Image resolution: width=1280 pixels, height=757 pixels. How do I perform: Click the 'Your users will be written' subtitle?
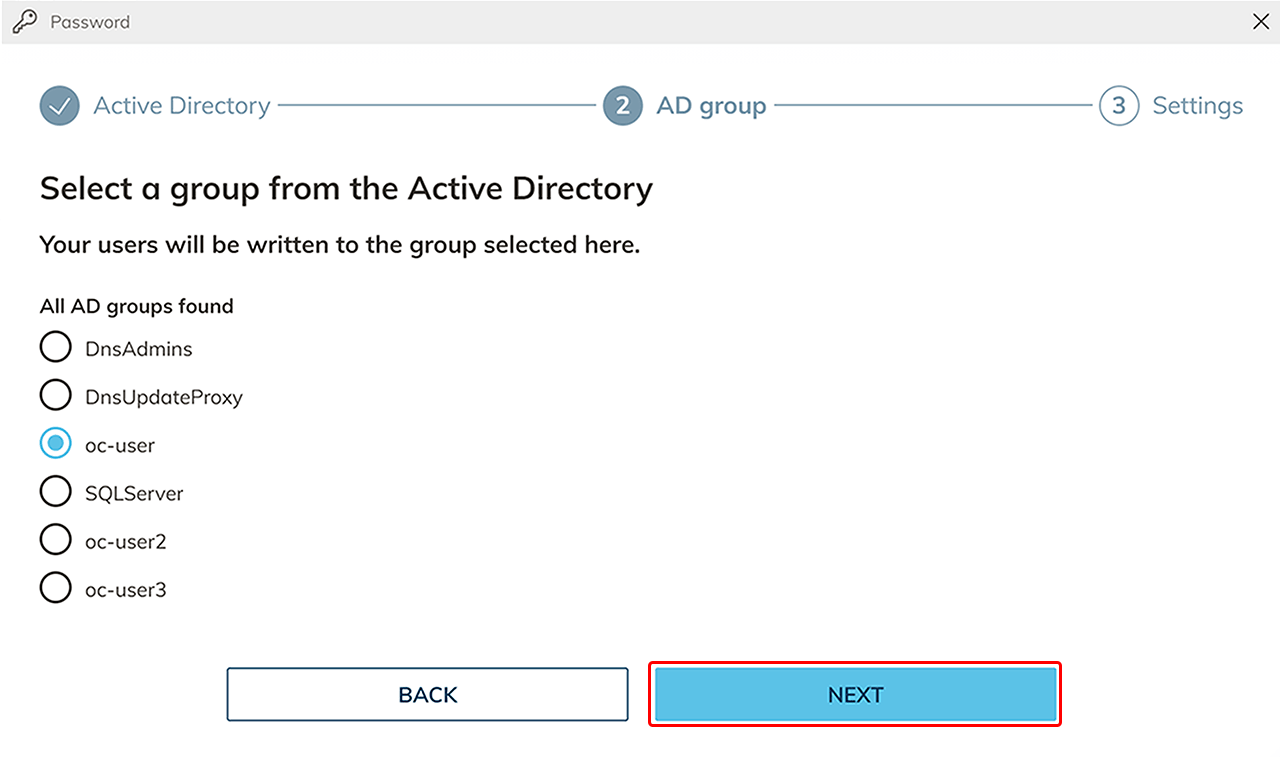(339, 245)
